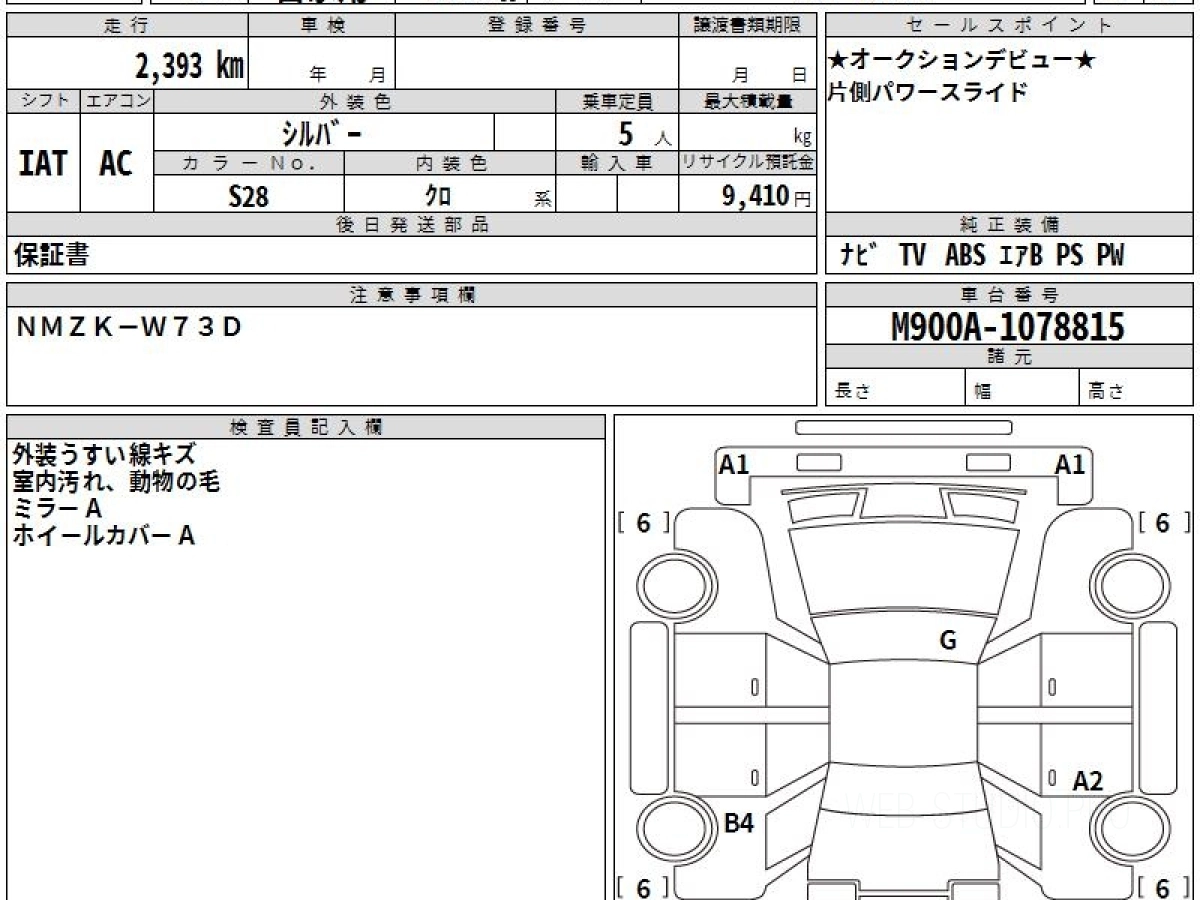Select the front-right tire rating [6]
1200x900 pixels.
click(x=1162, y=523)
